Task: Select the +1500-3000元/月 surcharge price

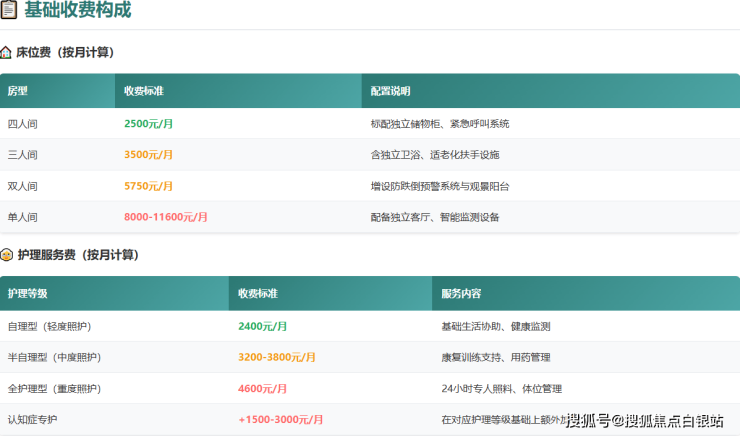Action: tap(280, 419)
